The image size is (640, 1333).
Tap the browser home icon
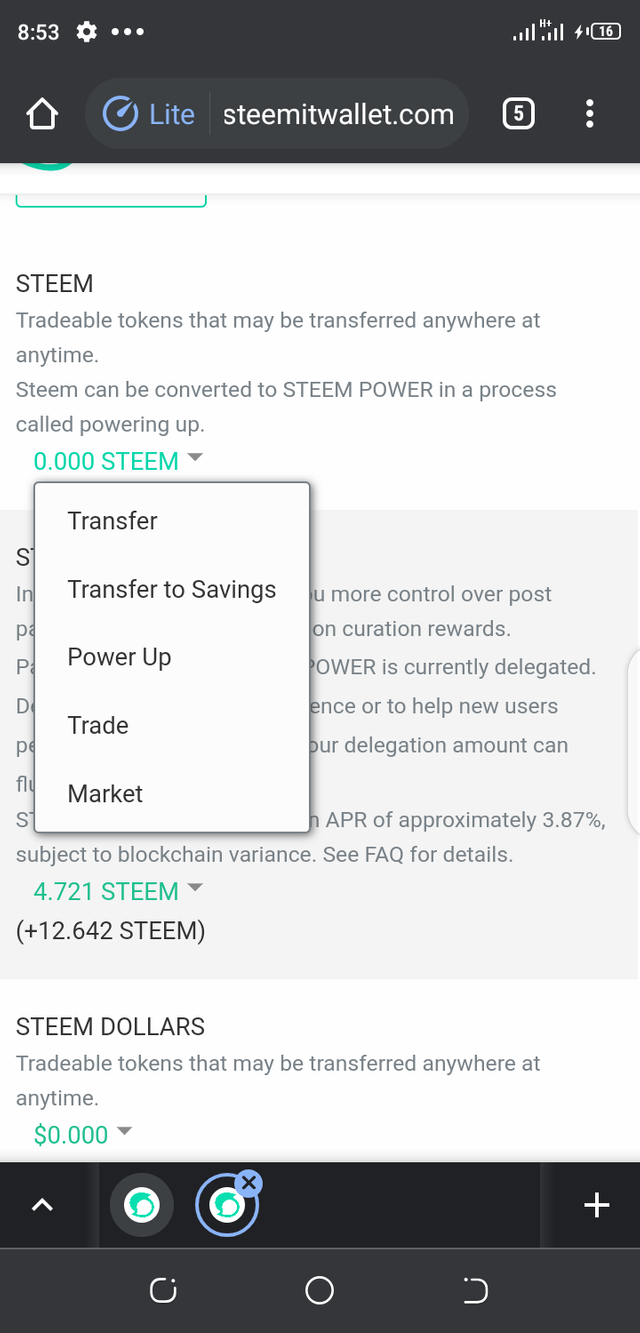coord(42,115)
